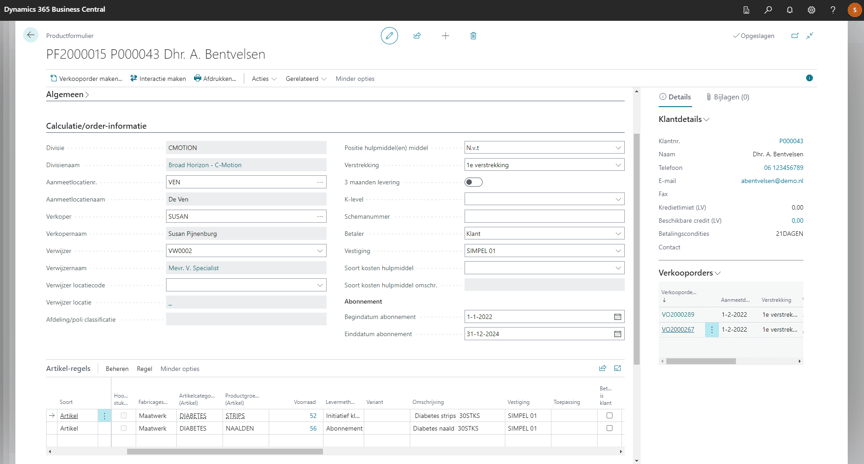The image size is (864, 464).
Task: Click voorraad value 52
Action: pos(313,416)
